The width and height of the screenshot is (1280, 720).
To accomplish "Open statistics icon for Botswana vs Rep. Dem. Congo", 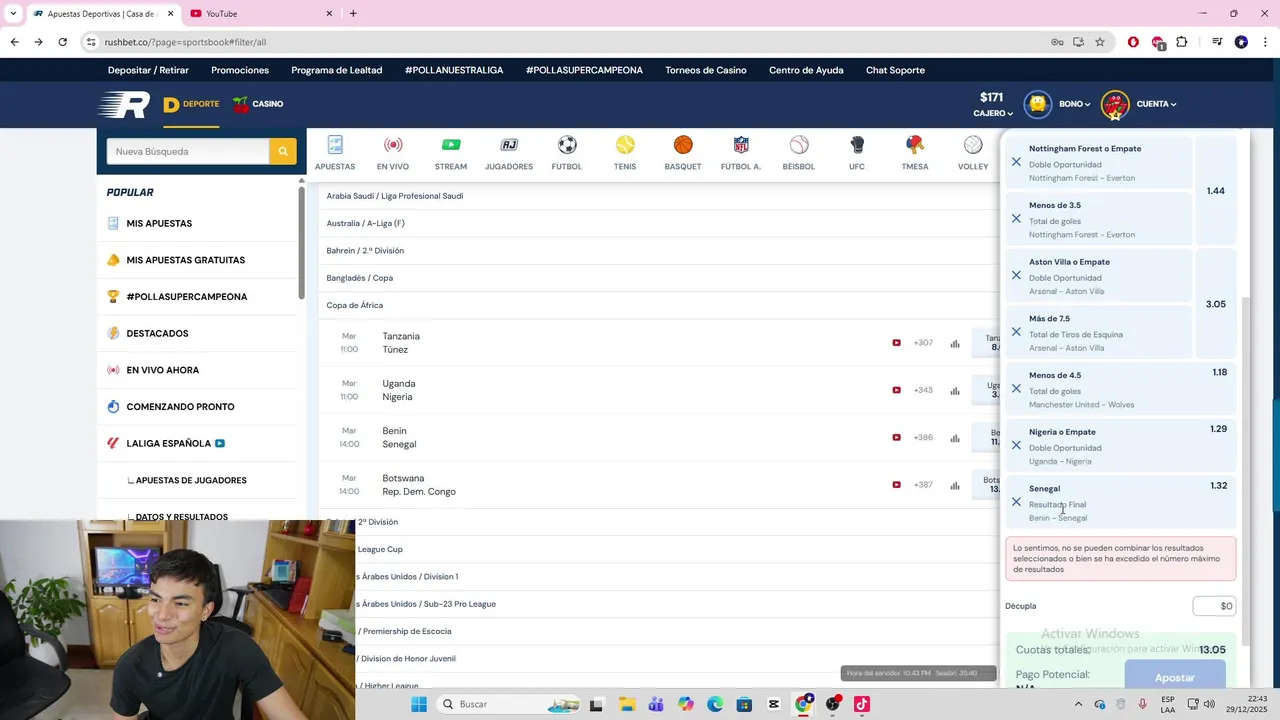I will tap(955, 485).
